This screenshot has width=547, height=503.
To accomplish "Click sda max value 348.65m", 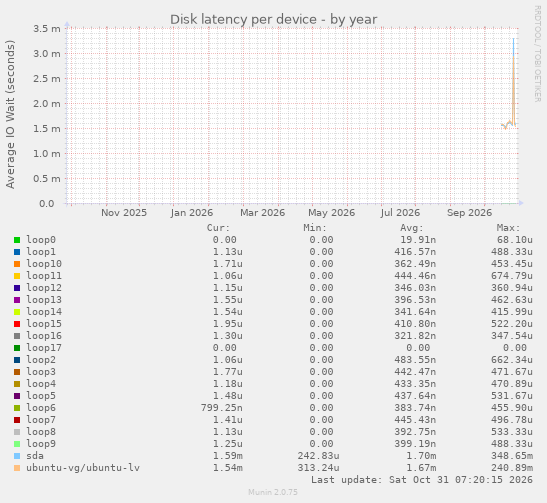I will 512,456.
